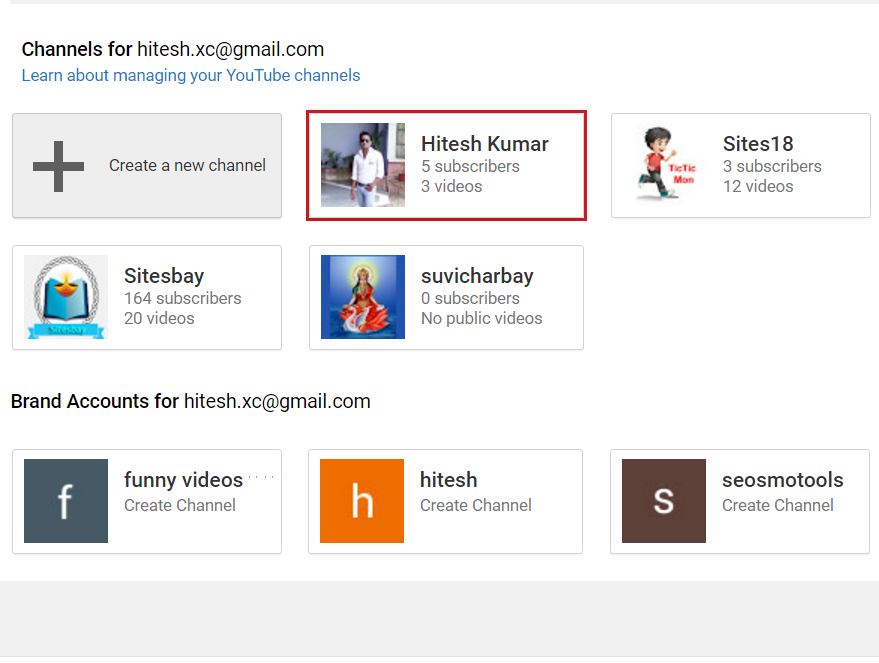Open the hitesh brand account name
879x663 pixels.
pyautogui.click(x=448, y=480)
